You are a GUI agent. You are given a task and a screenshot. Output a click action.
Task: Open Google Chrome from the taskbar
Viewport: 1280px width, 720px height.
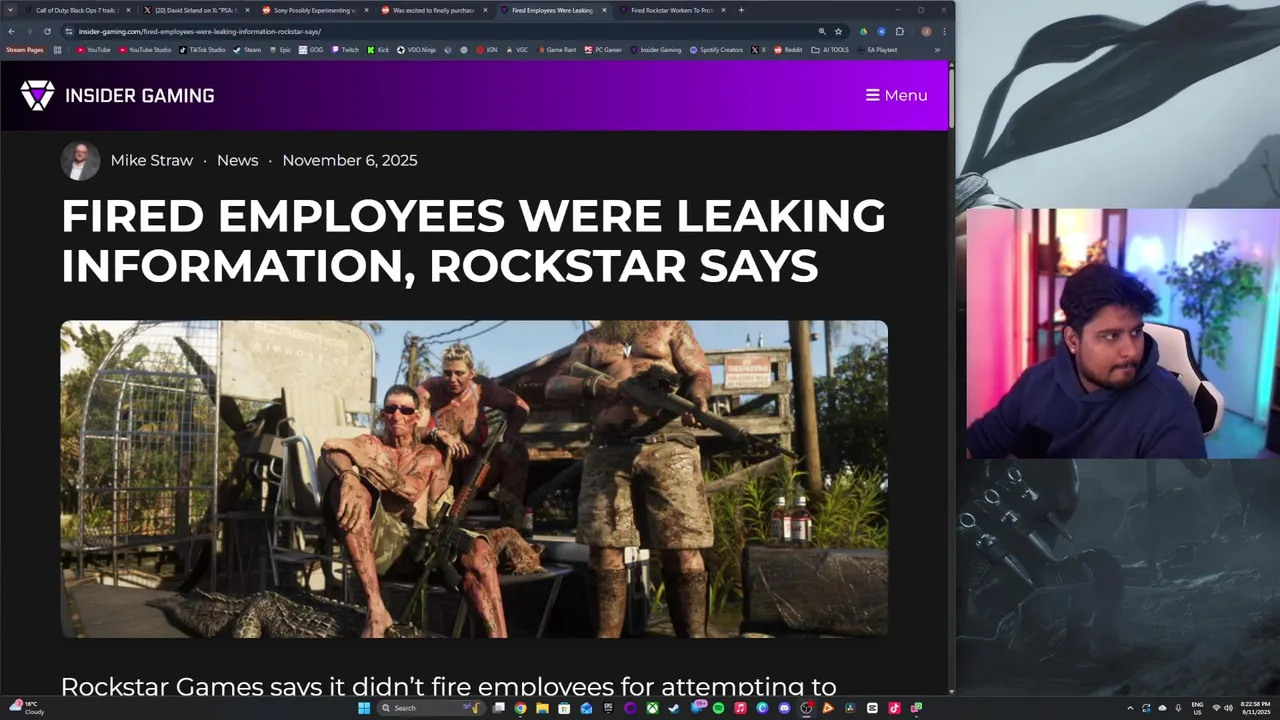point(521,708)
